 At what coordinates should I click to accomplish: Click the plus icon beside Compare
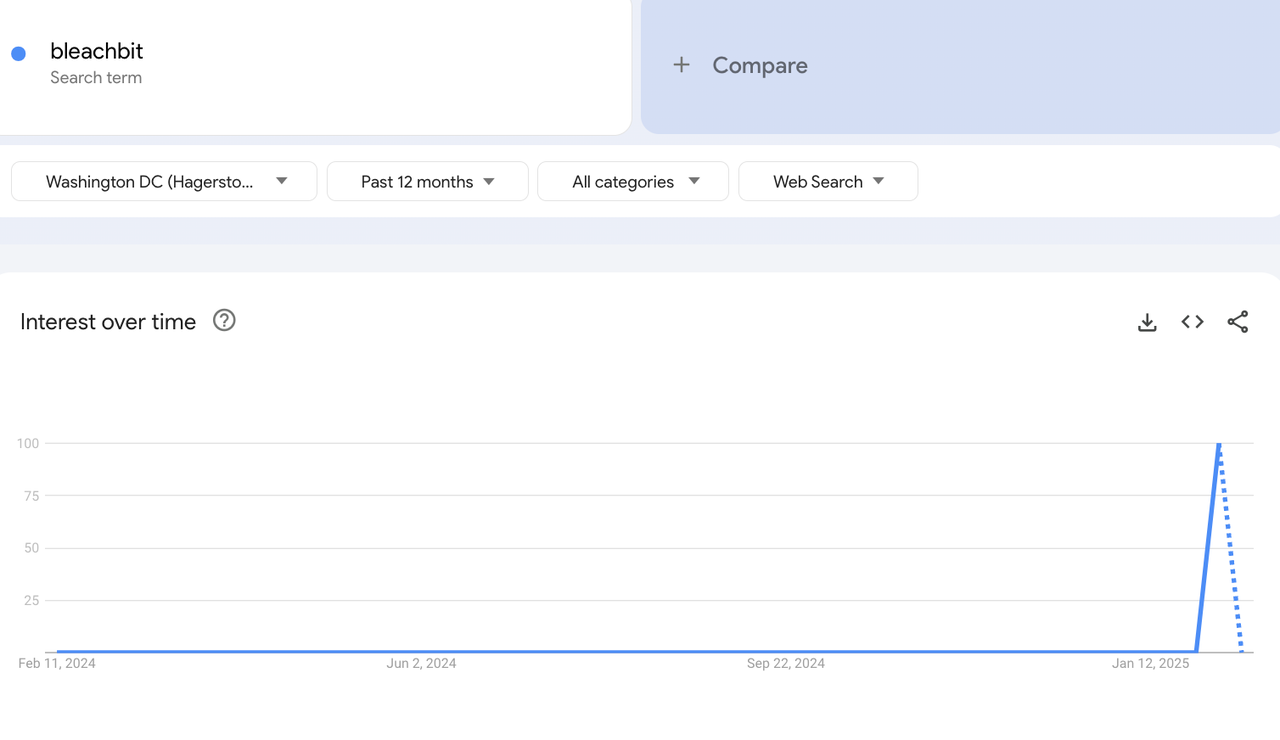681,65
